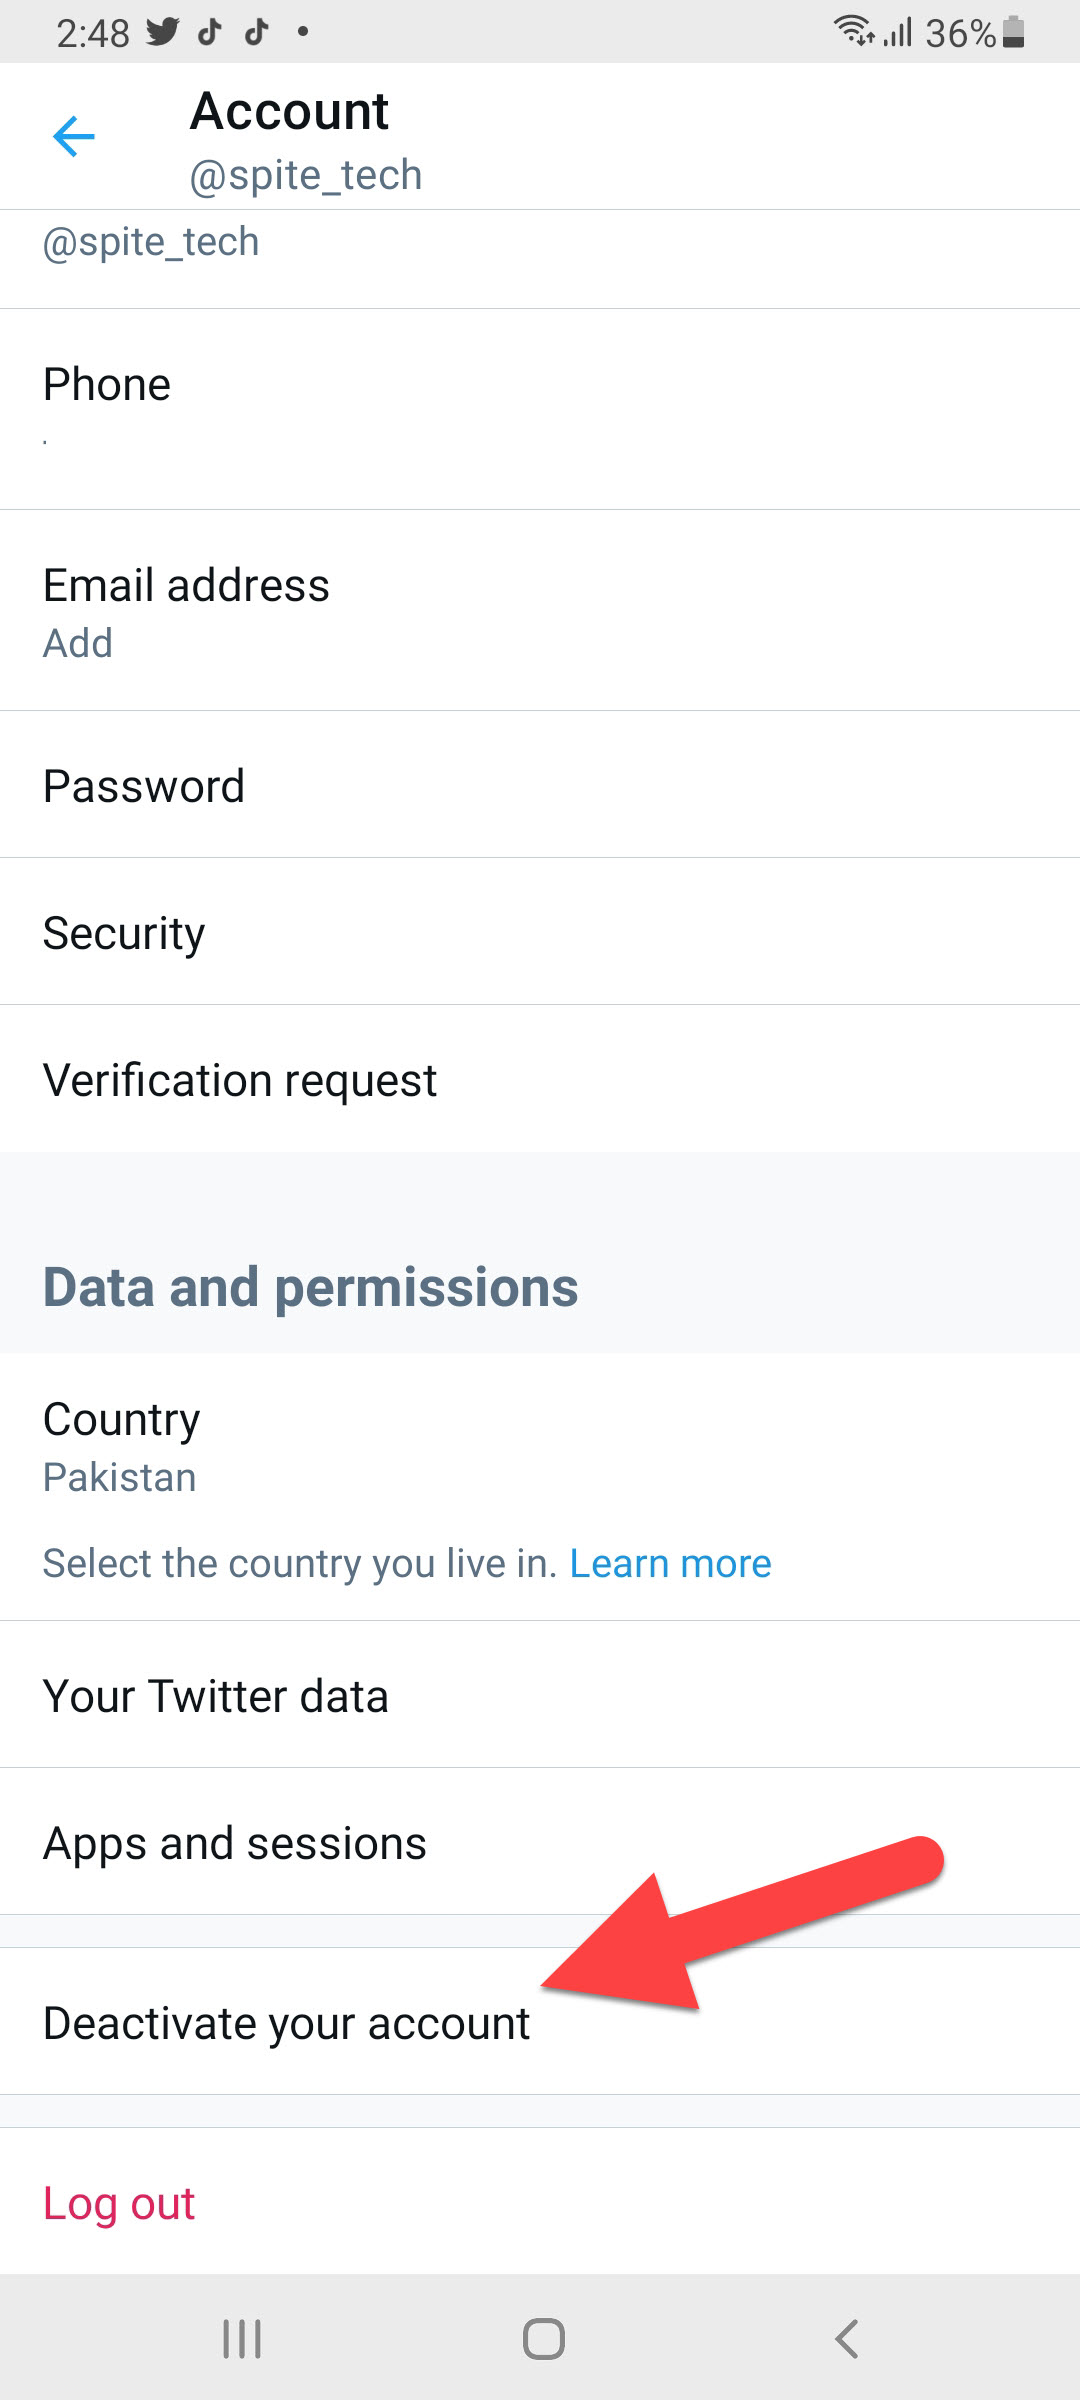Viewport: 1080px width, 2400px height.
Task: Tap the Wi-Fi signal status icon
Action: coord(853,31)
